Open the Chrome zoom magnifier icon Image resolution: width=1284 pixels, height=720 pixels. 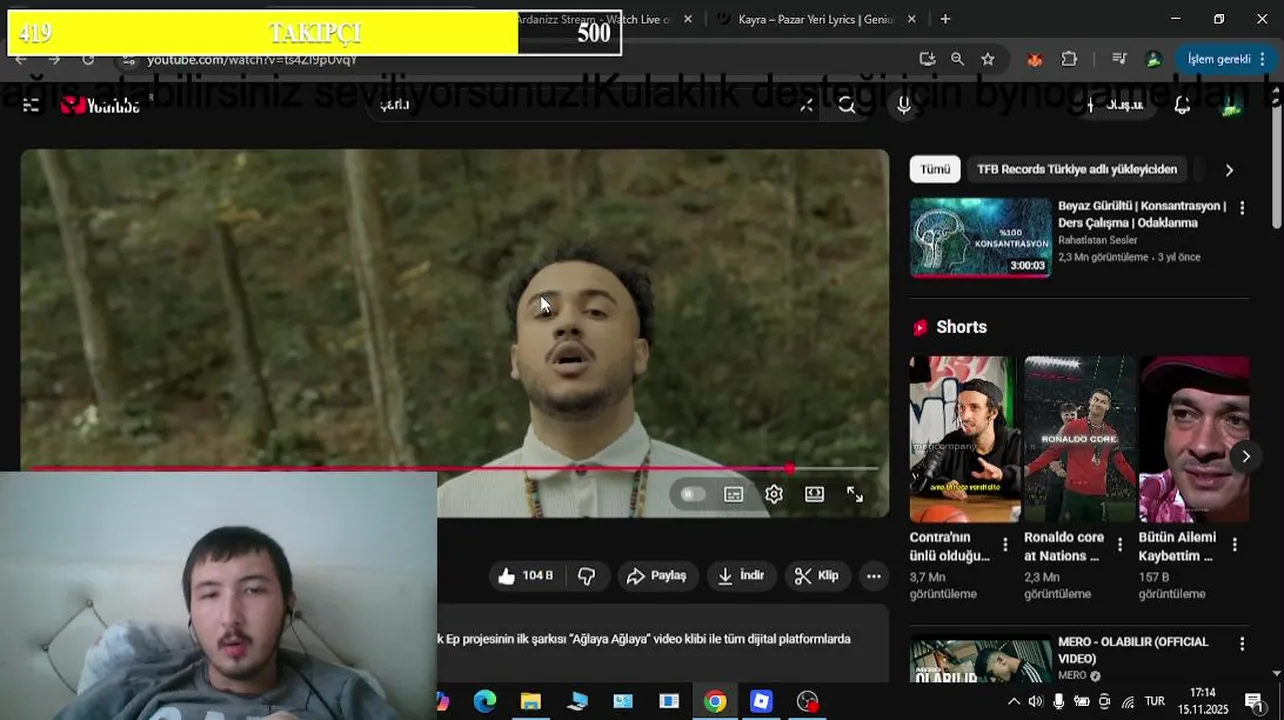(x=957, y=59)
